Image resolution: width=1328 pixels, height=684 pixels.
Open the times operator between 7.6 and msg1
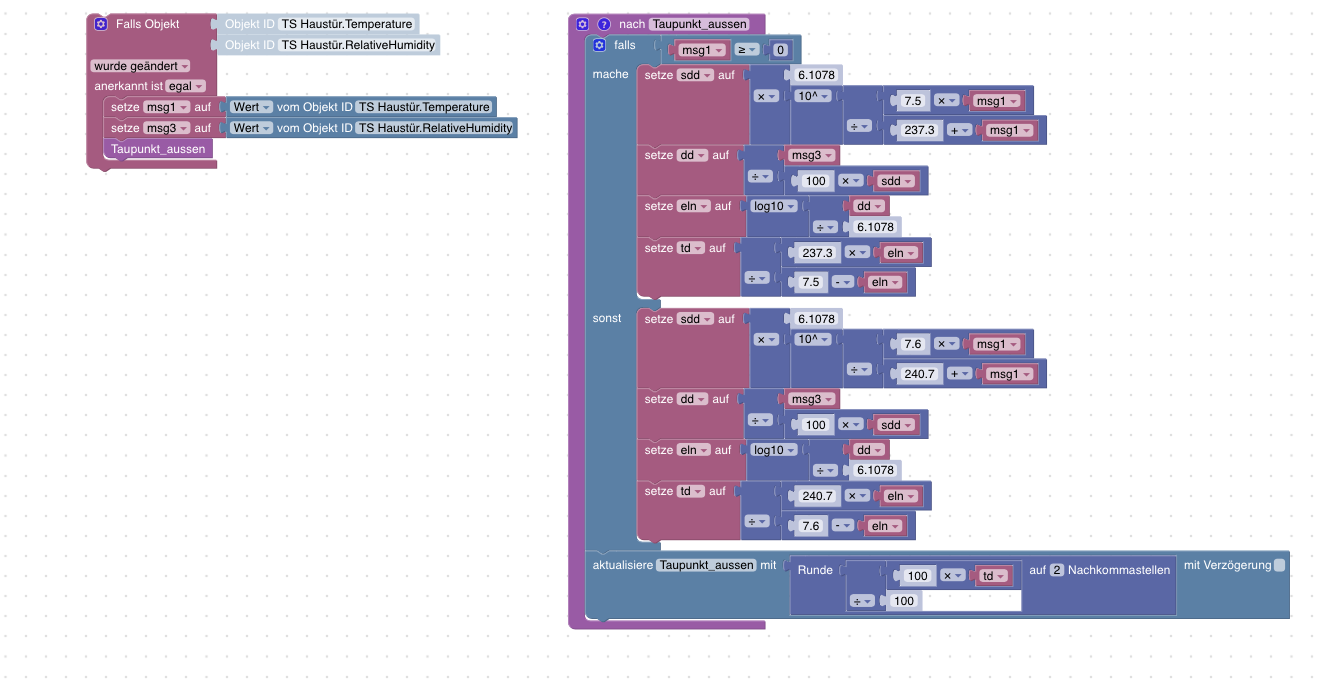[946, 344]
